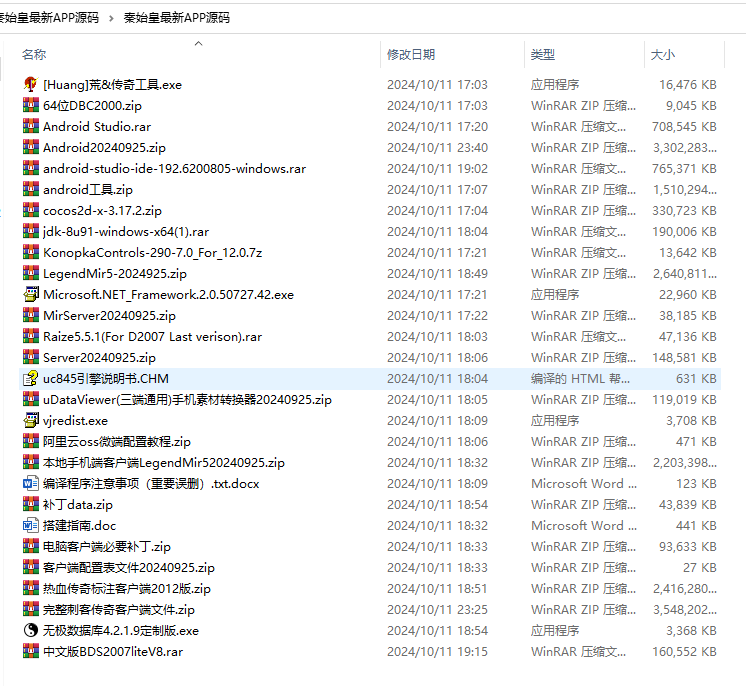The width and height of the screenshot is (746, 686).
Task: Select the Android20240925.zip archive icon
Action: tap(31, 147)
